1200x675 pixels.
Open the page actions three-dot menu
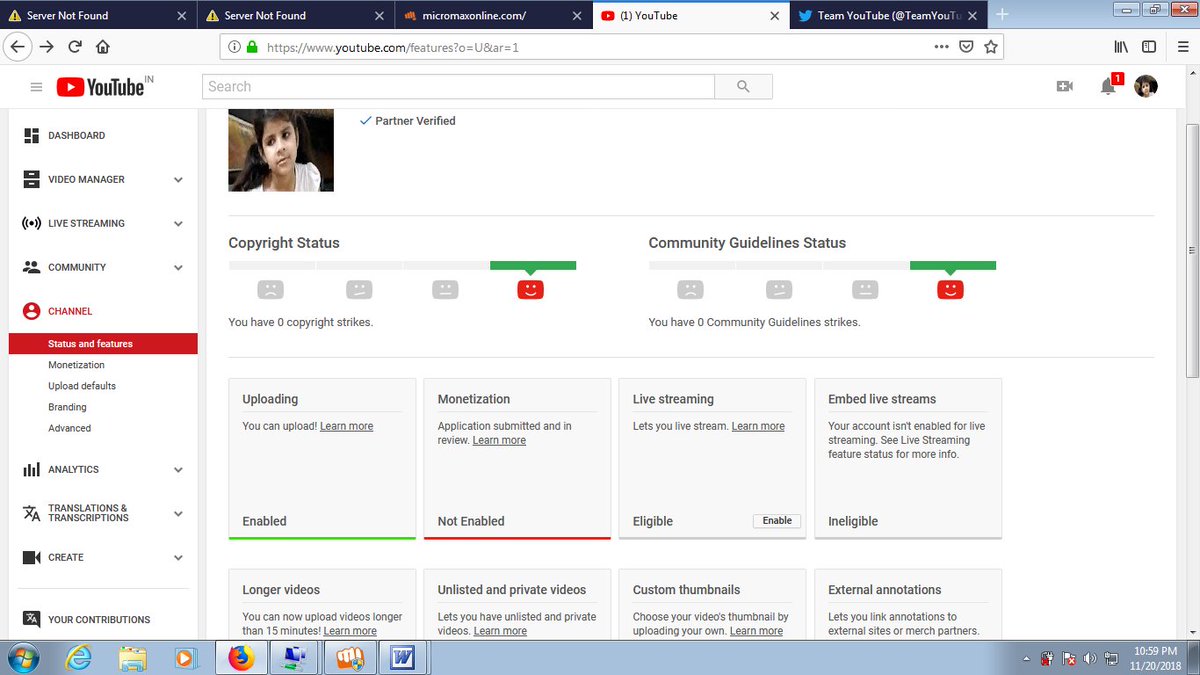[x=942, y=46]
